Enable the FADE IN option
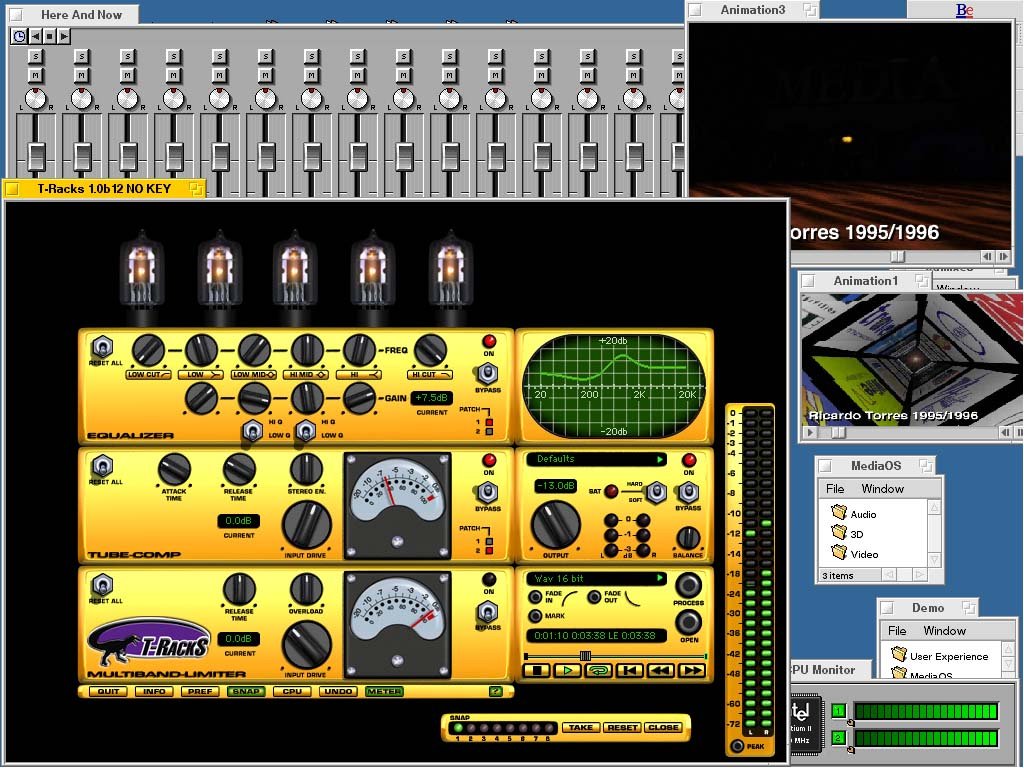Image resolution: width=1024 pixels, height=768 pixels. (536, 596)
